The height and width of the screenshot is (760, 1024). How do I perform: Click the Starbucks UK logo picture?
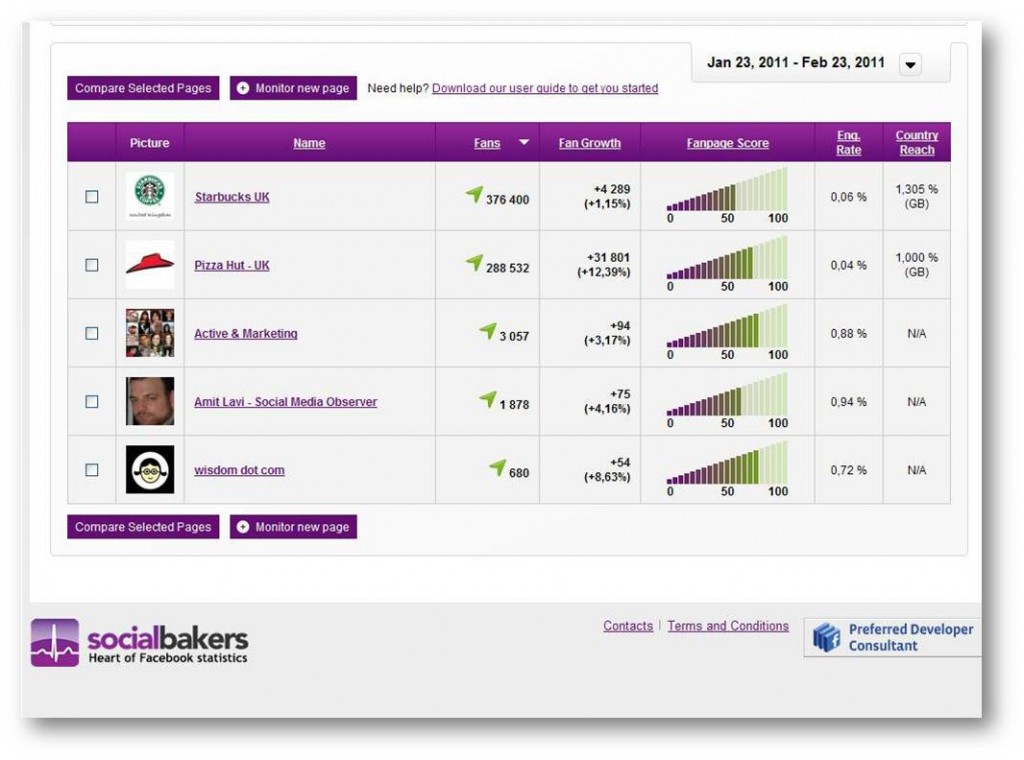[x=150, y=196]
